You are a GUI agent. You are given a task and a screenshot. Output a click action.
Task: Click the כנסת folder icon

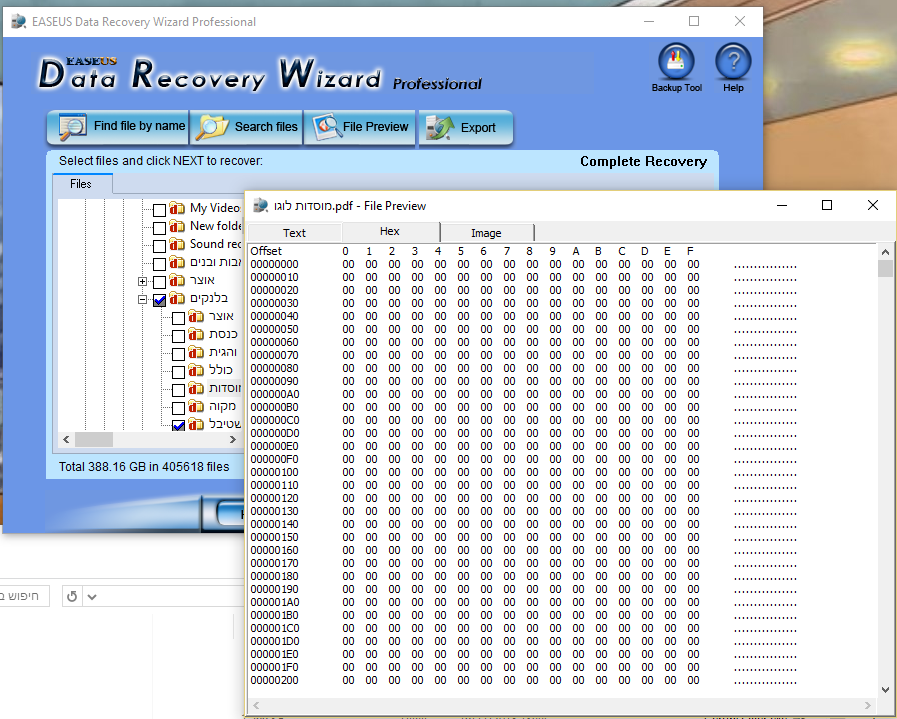(x=196, y=334)
